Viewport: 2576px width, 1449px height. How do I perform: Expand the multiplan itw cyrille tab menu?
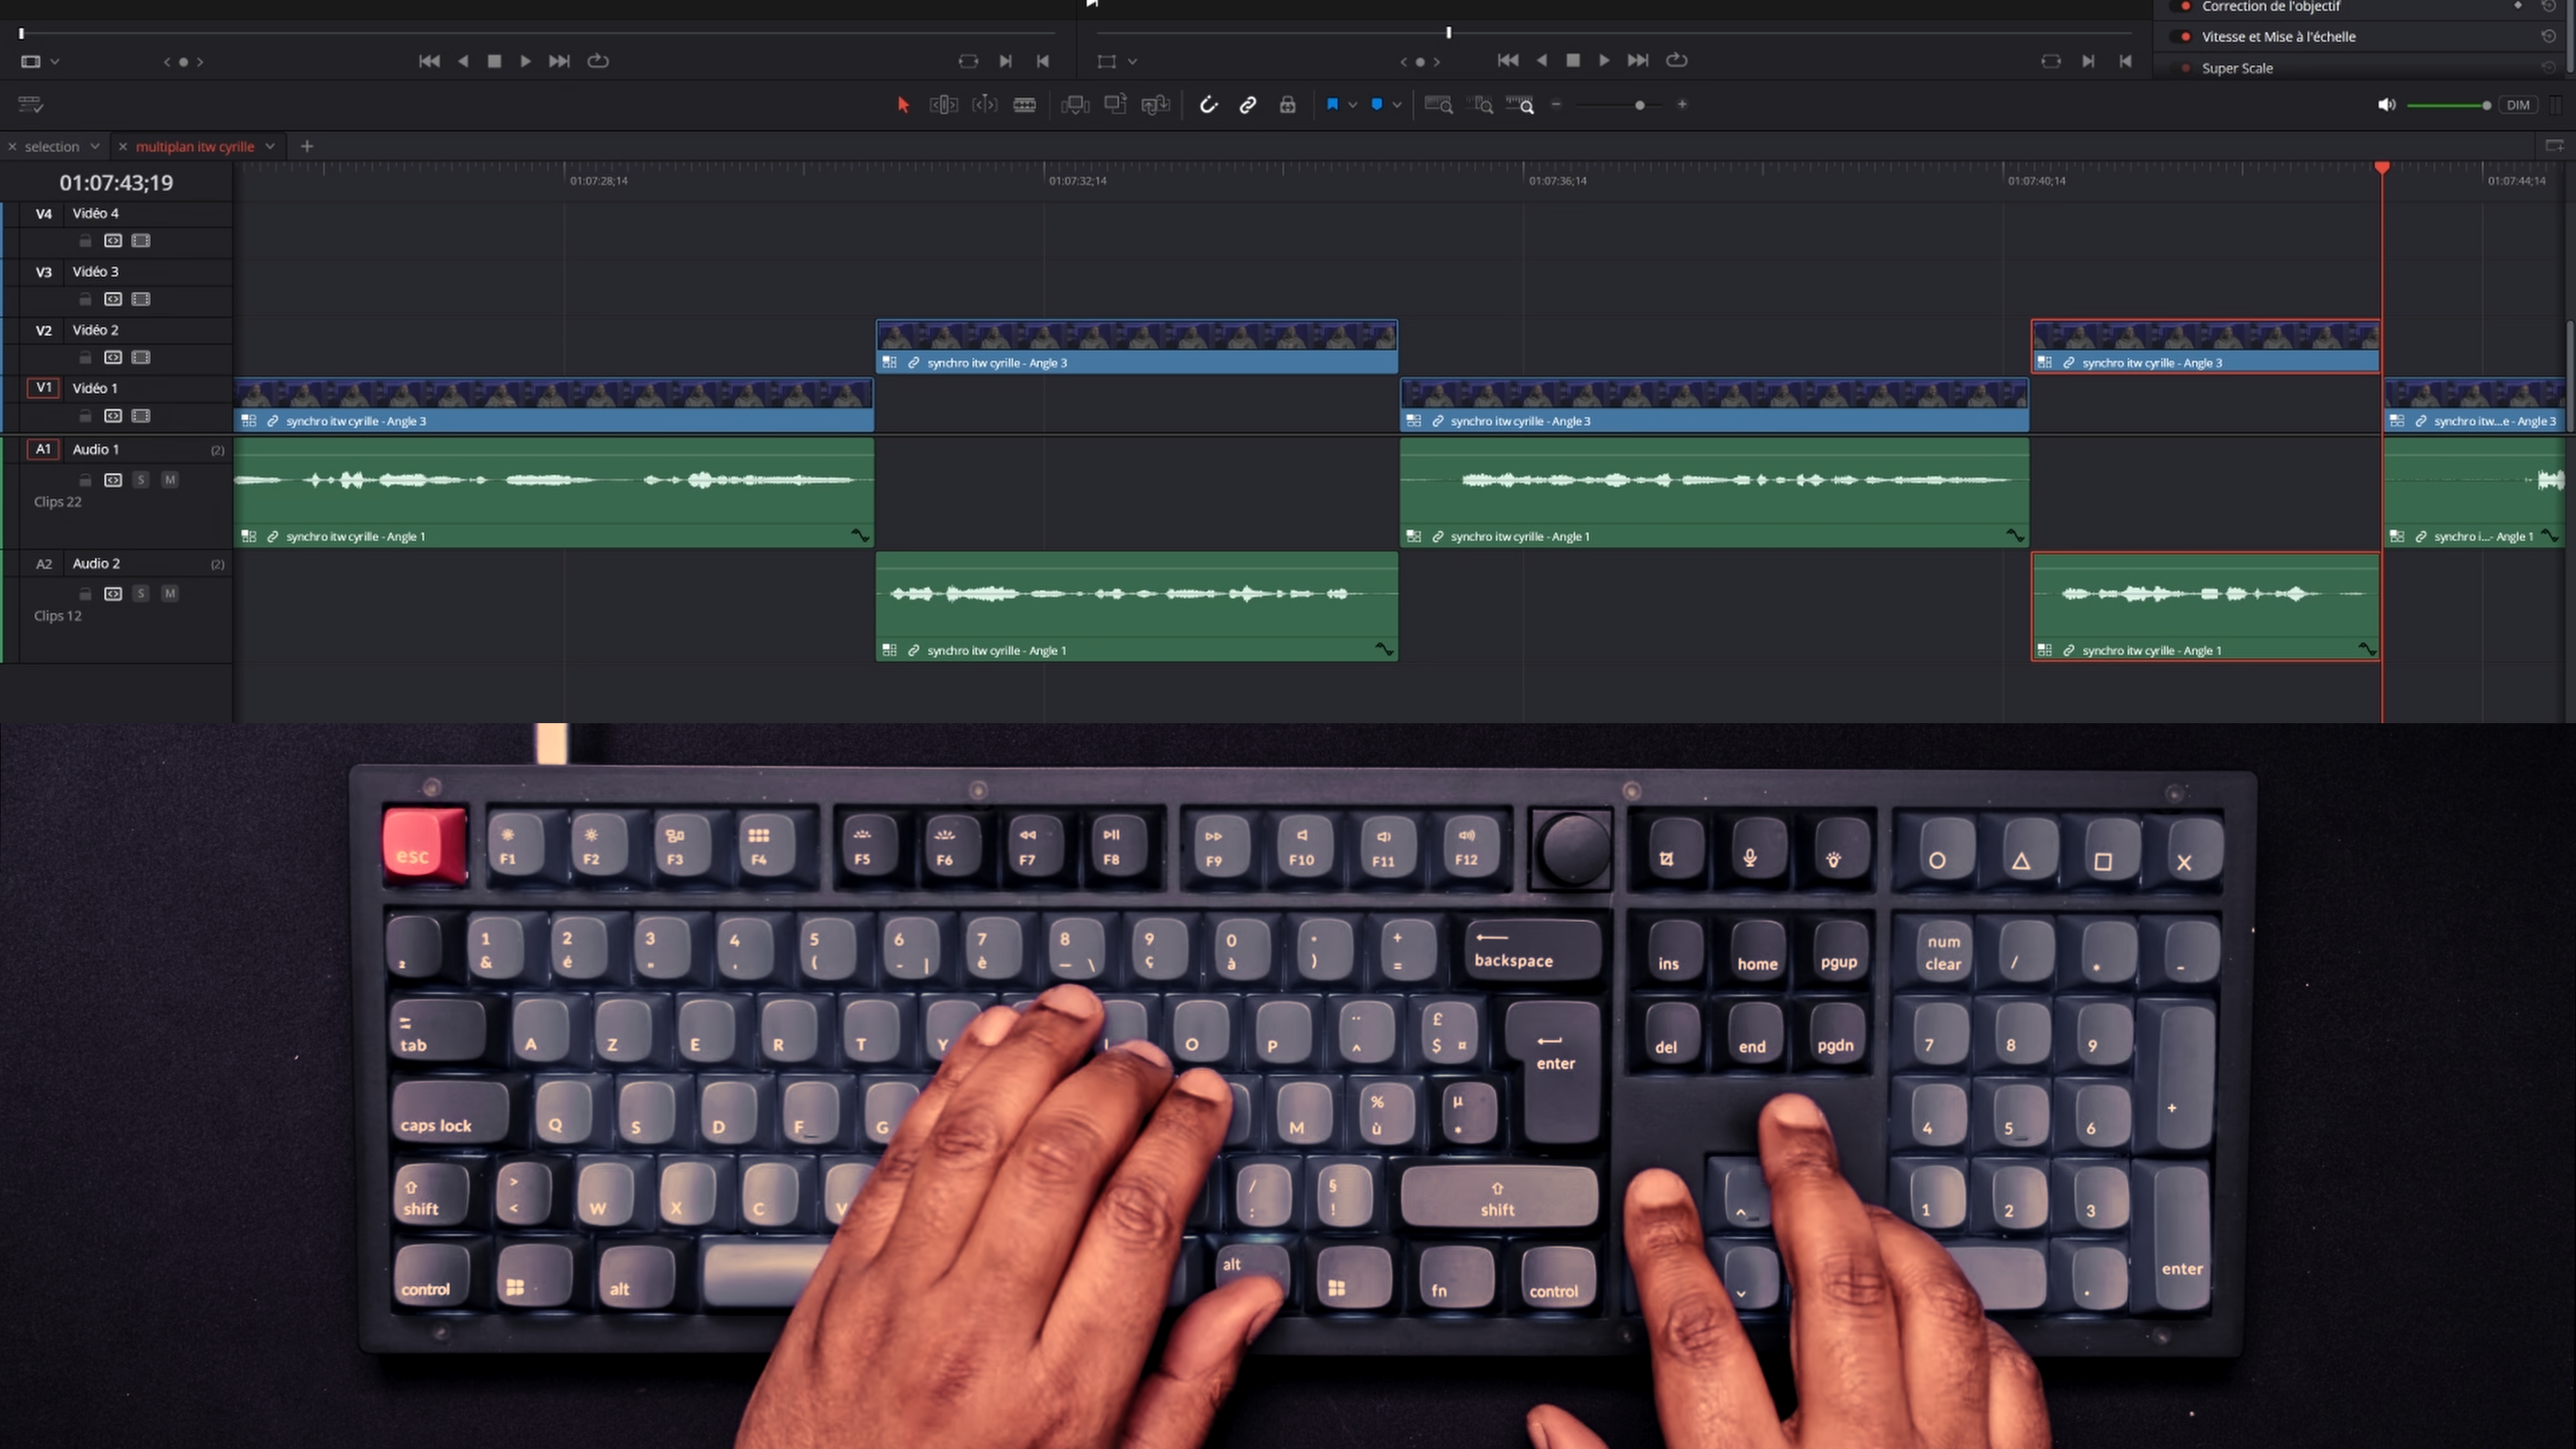click(270, 146)
